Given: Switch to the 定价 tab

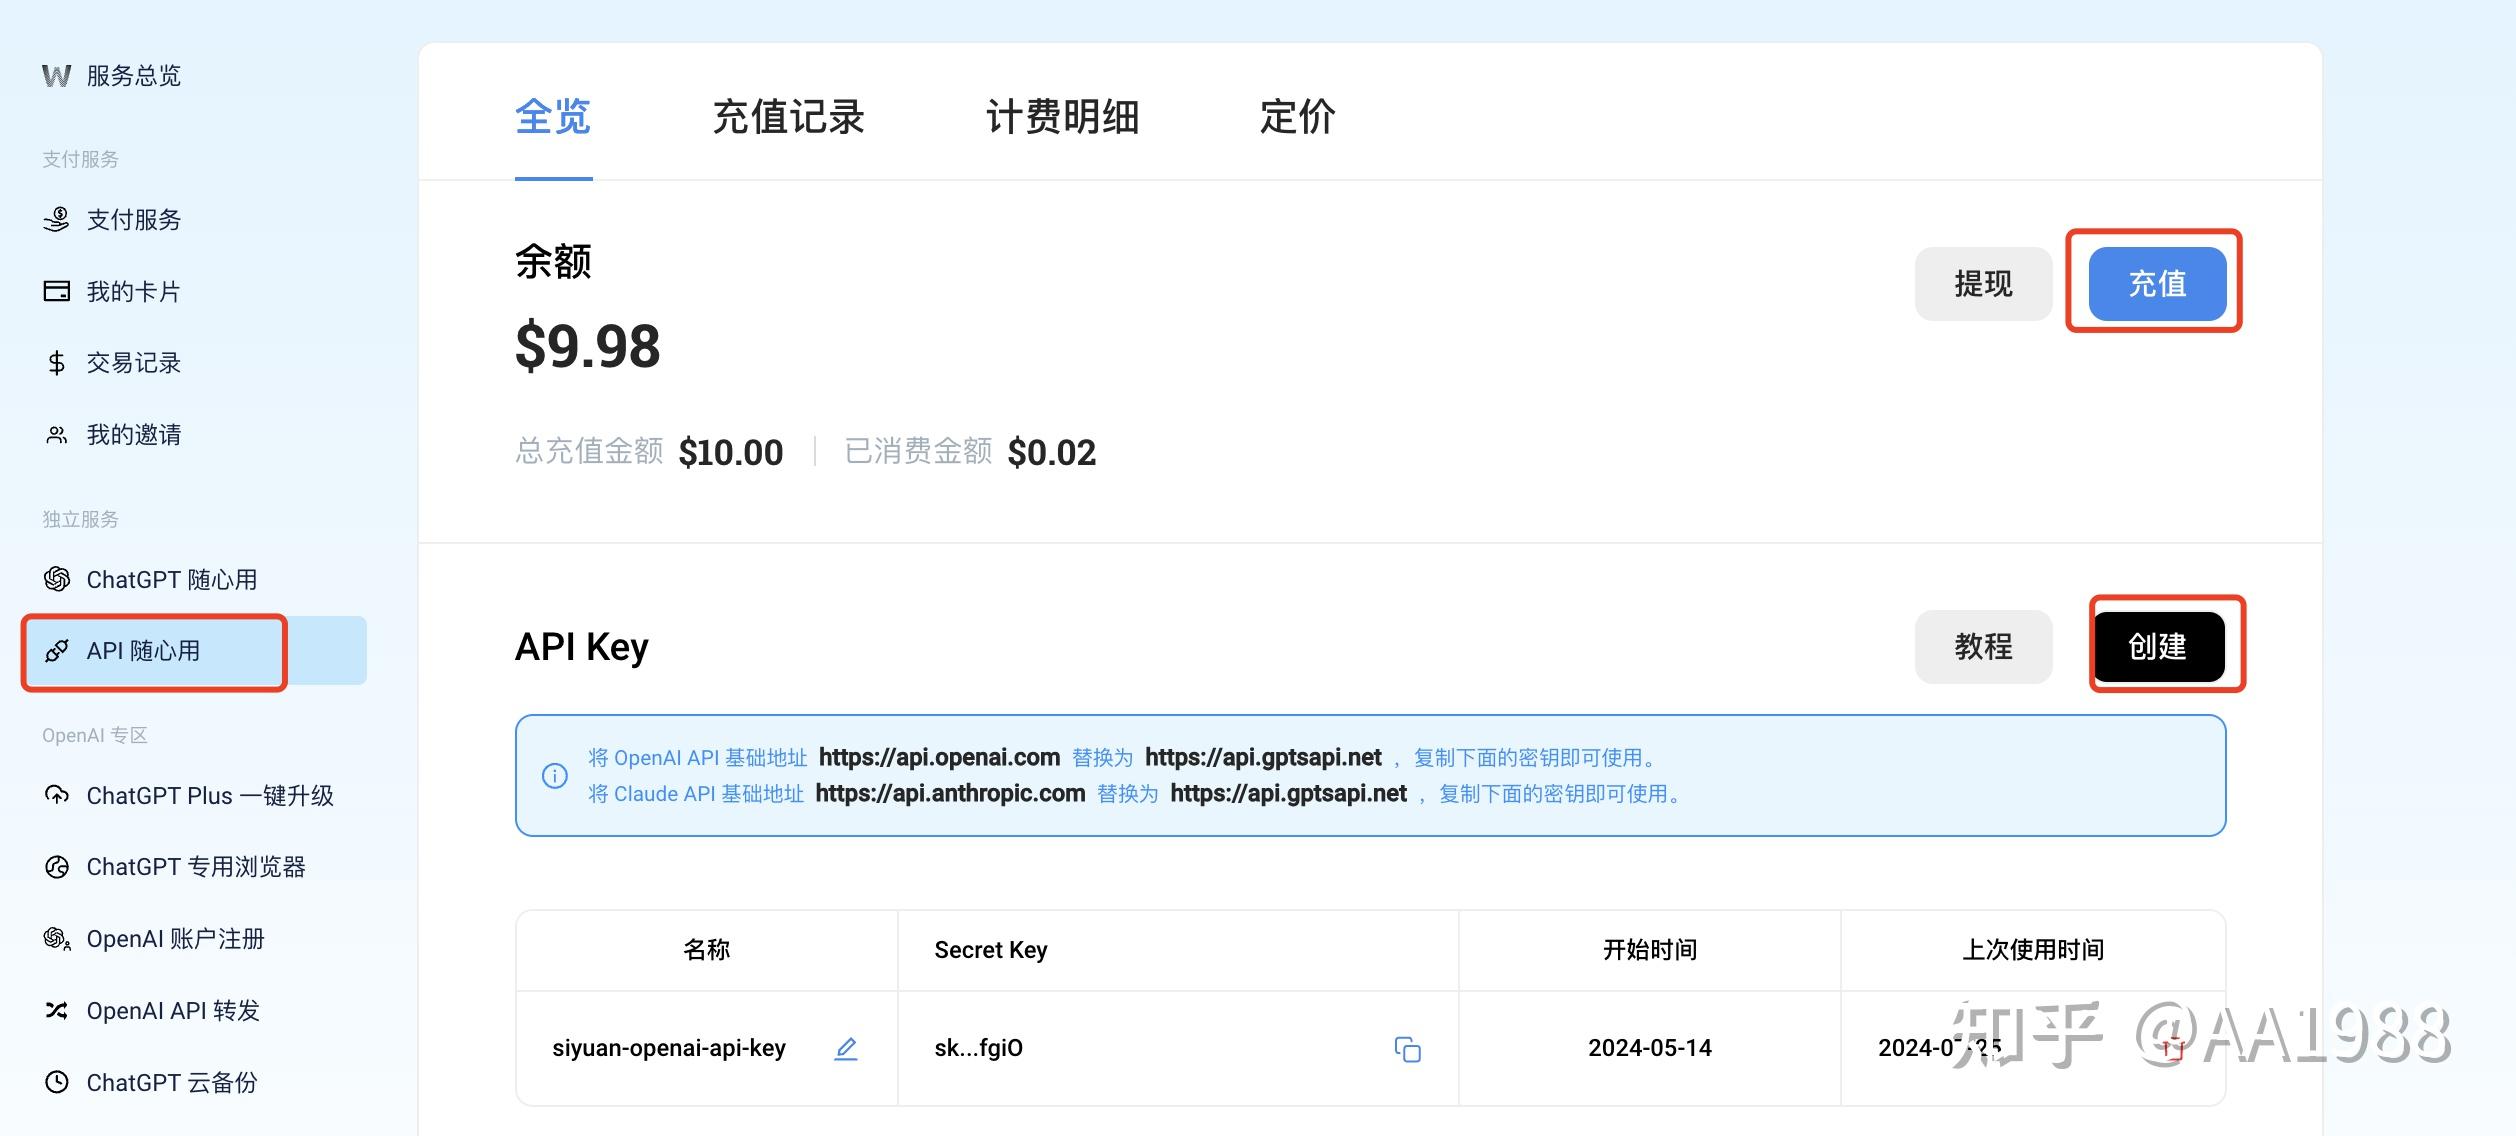Looking at the screenshot, I should point(1297,118).
